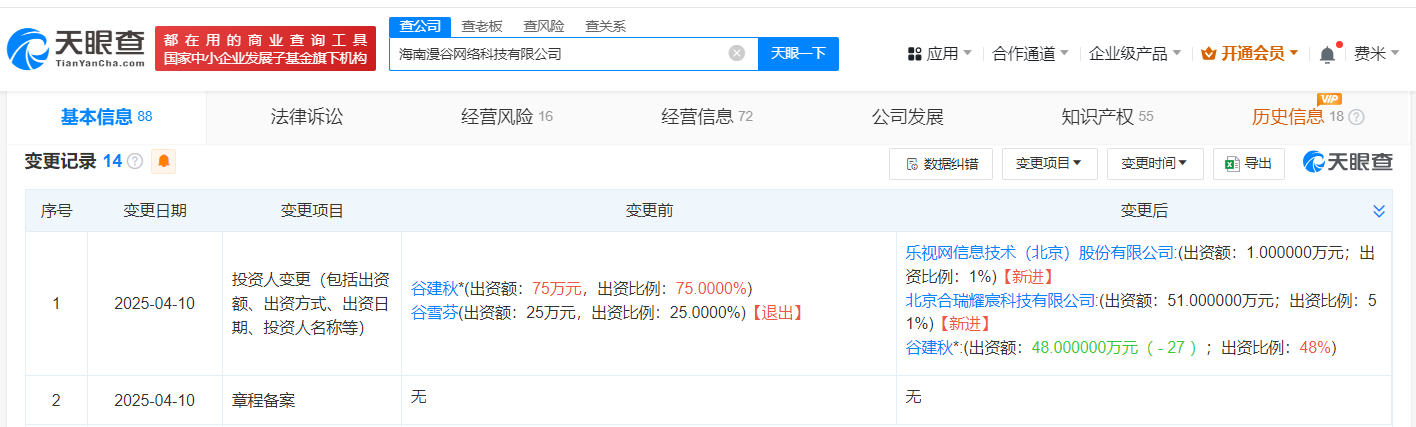
Task: Open the 开通会员 dropdown
Action: [1249, 54]
